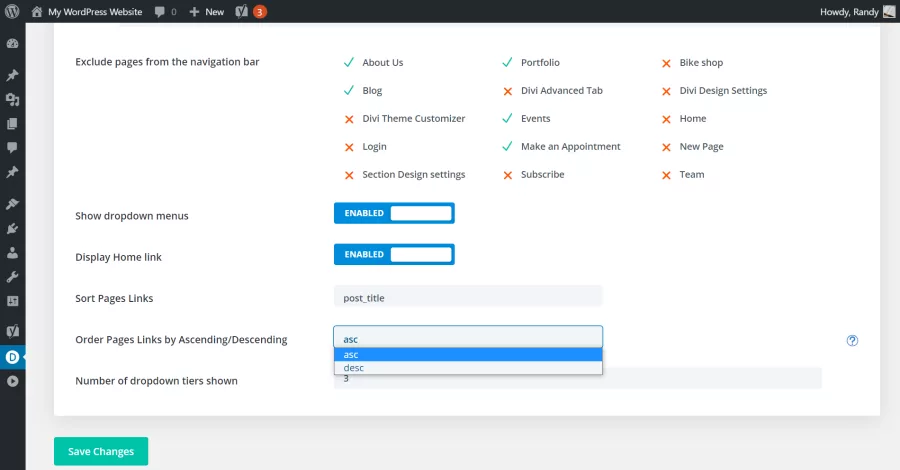
Task: Toggle Subscribe page exclusion
Action: coord(507,175)
